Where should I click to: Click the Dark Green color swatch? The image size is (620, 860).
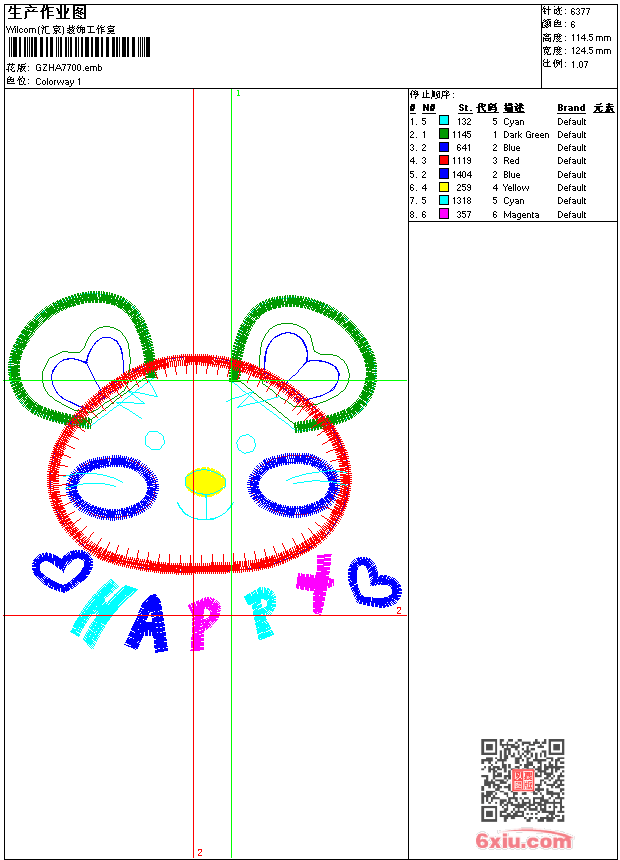click(444, 134)
